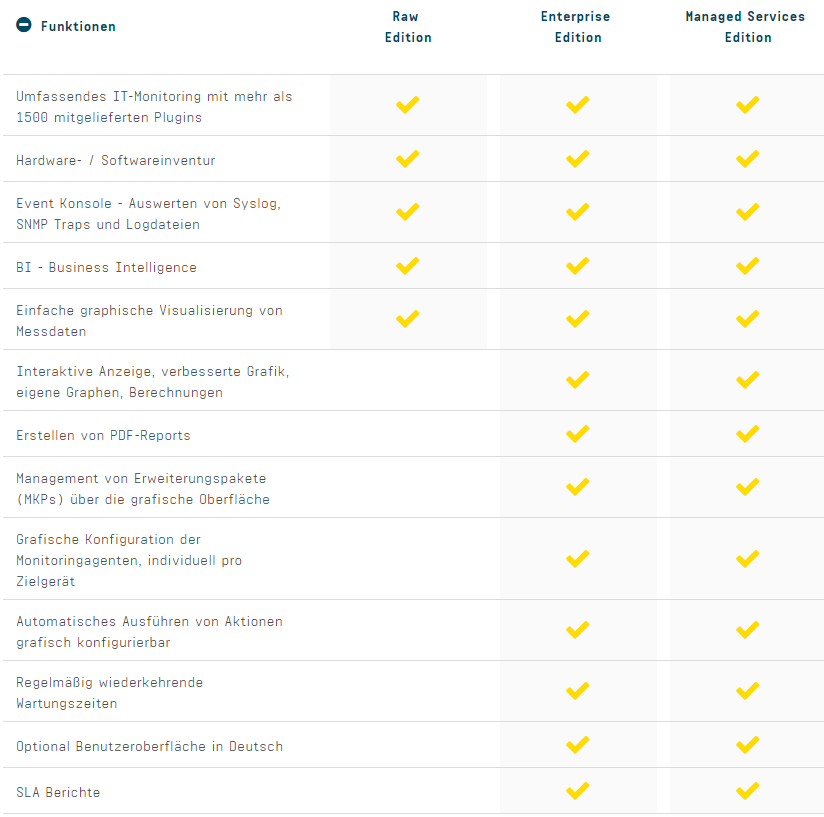Click Managed Services checkmark for MKPs row
Viewport: 824px width, 817px height.
pyautogui.click(x=748, y=487)
